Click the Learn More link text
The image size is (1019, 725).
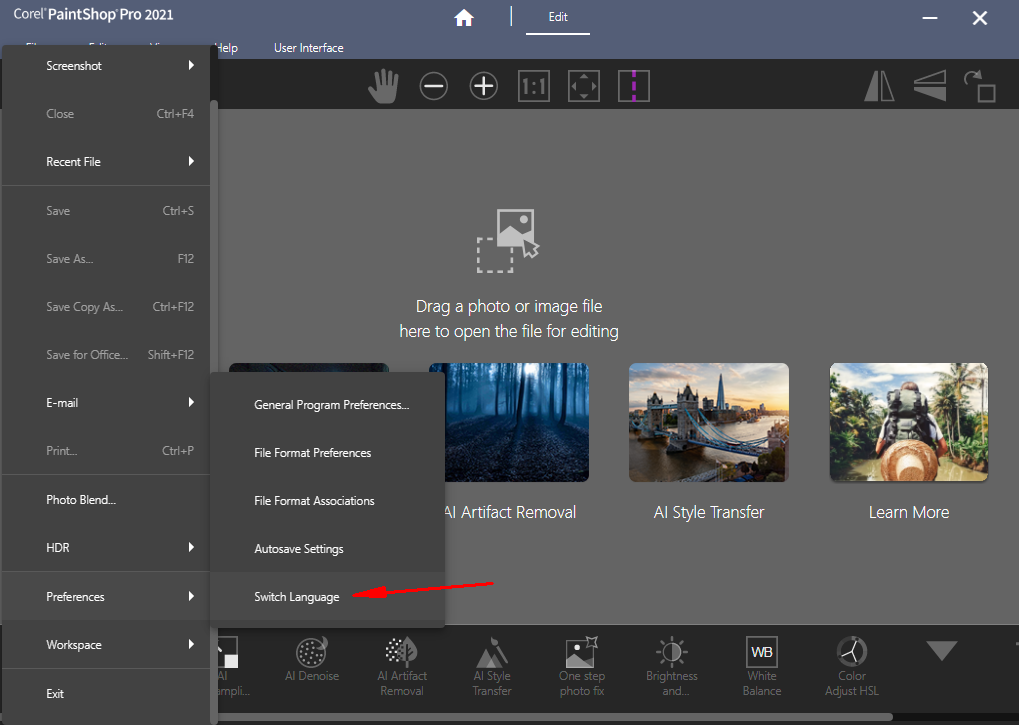pyautogui.click(x=909, y=513)
